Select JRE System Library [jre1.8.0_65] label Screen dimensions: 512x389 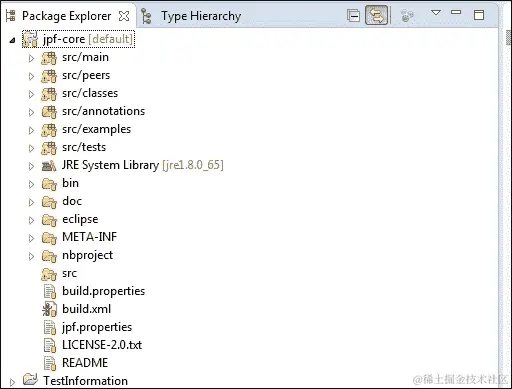[x=143, y=165]
